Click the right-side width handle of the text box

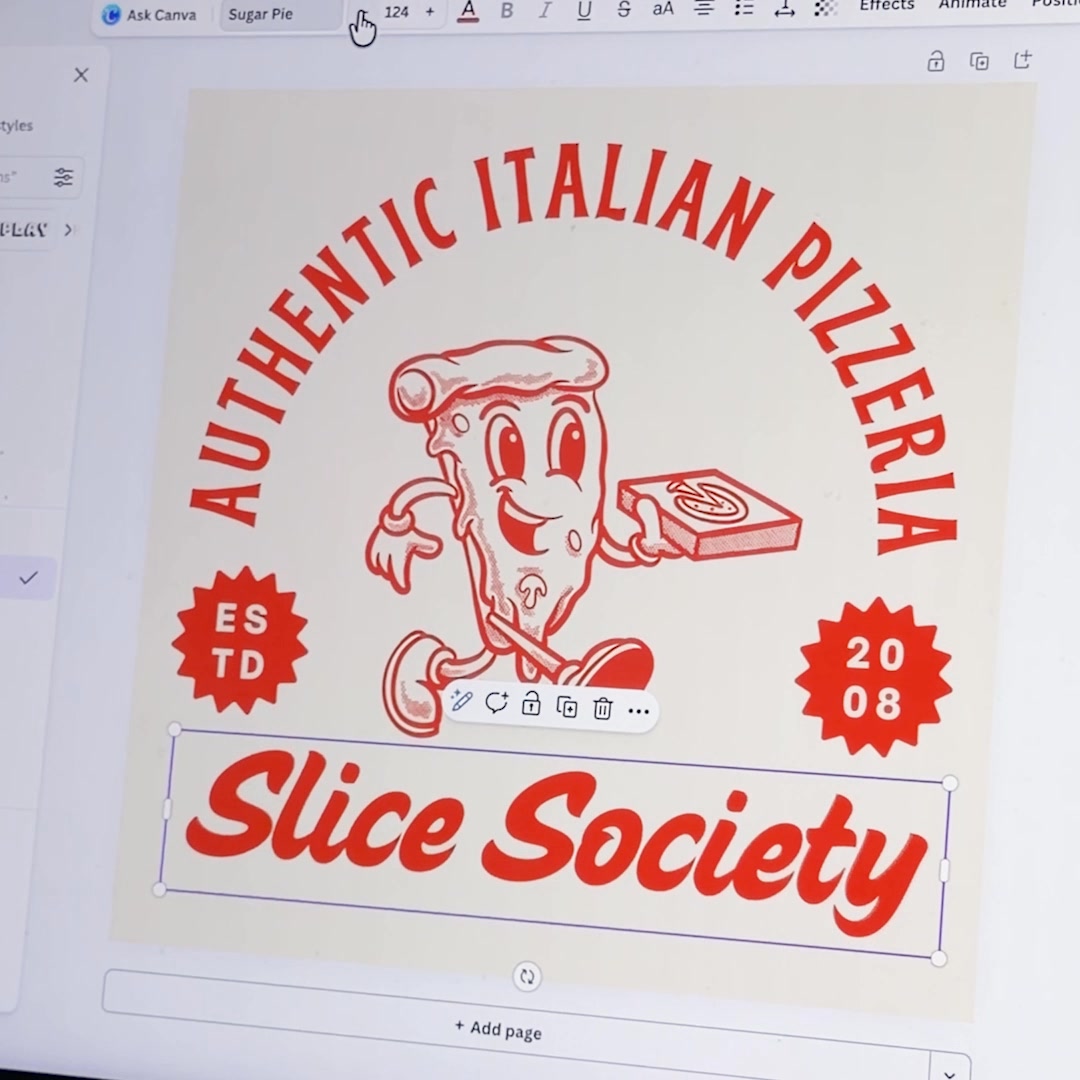[x=944, y=870]
